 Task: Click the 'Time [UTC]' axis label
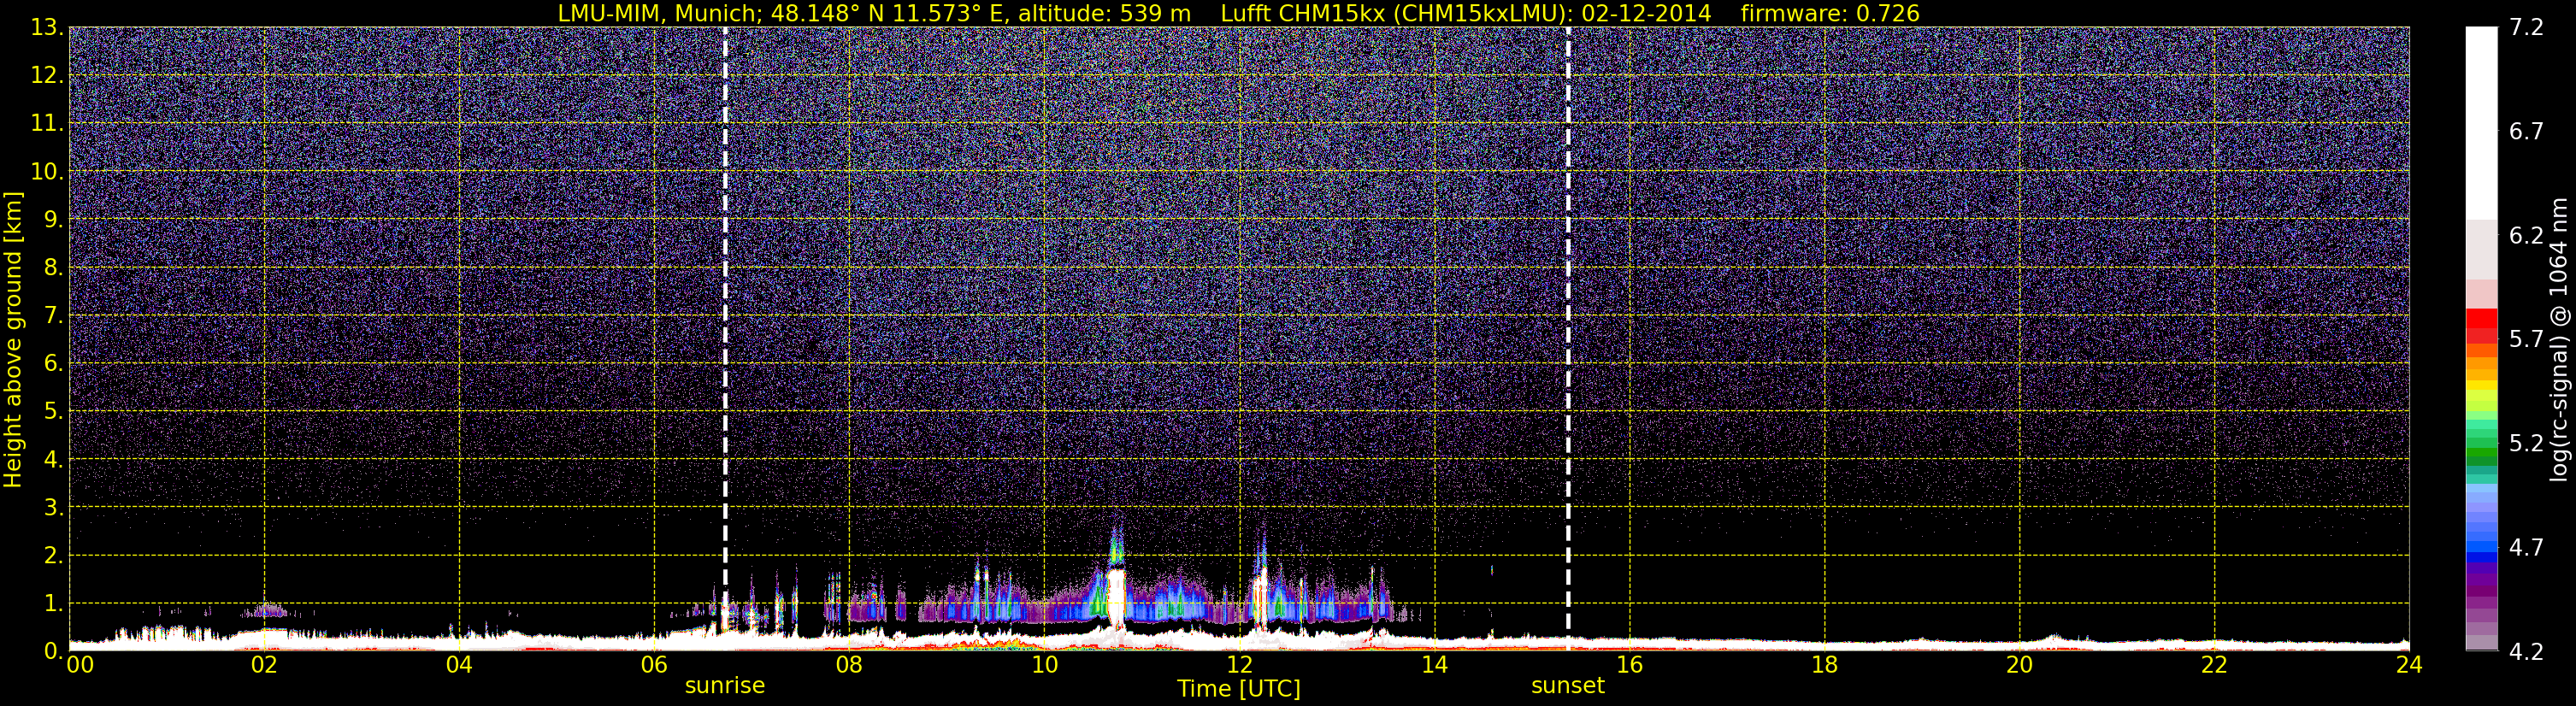click(1239, 689)
